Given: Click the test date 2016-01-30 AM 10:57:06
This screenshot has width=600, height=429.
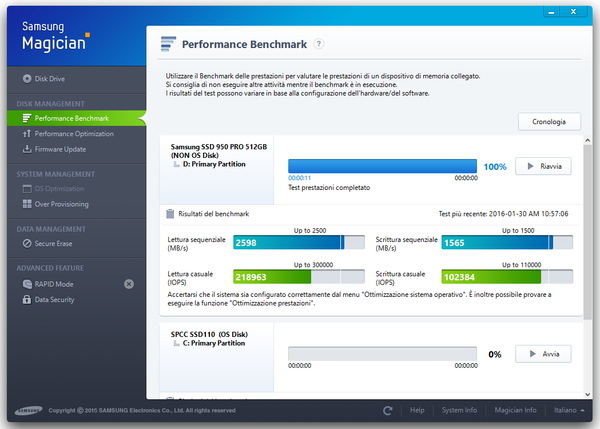Looking at the screenshot, I should click(x=528, y=214).
